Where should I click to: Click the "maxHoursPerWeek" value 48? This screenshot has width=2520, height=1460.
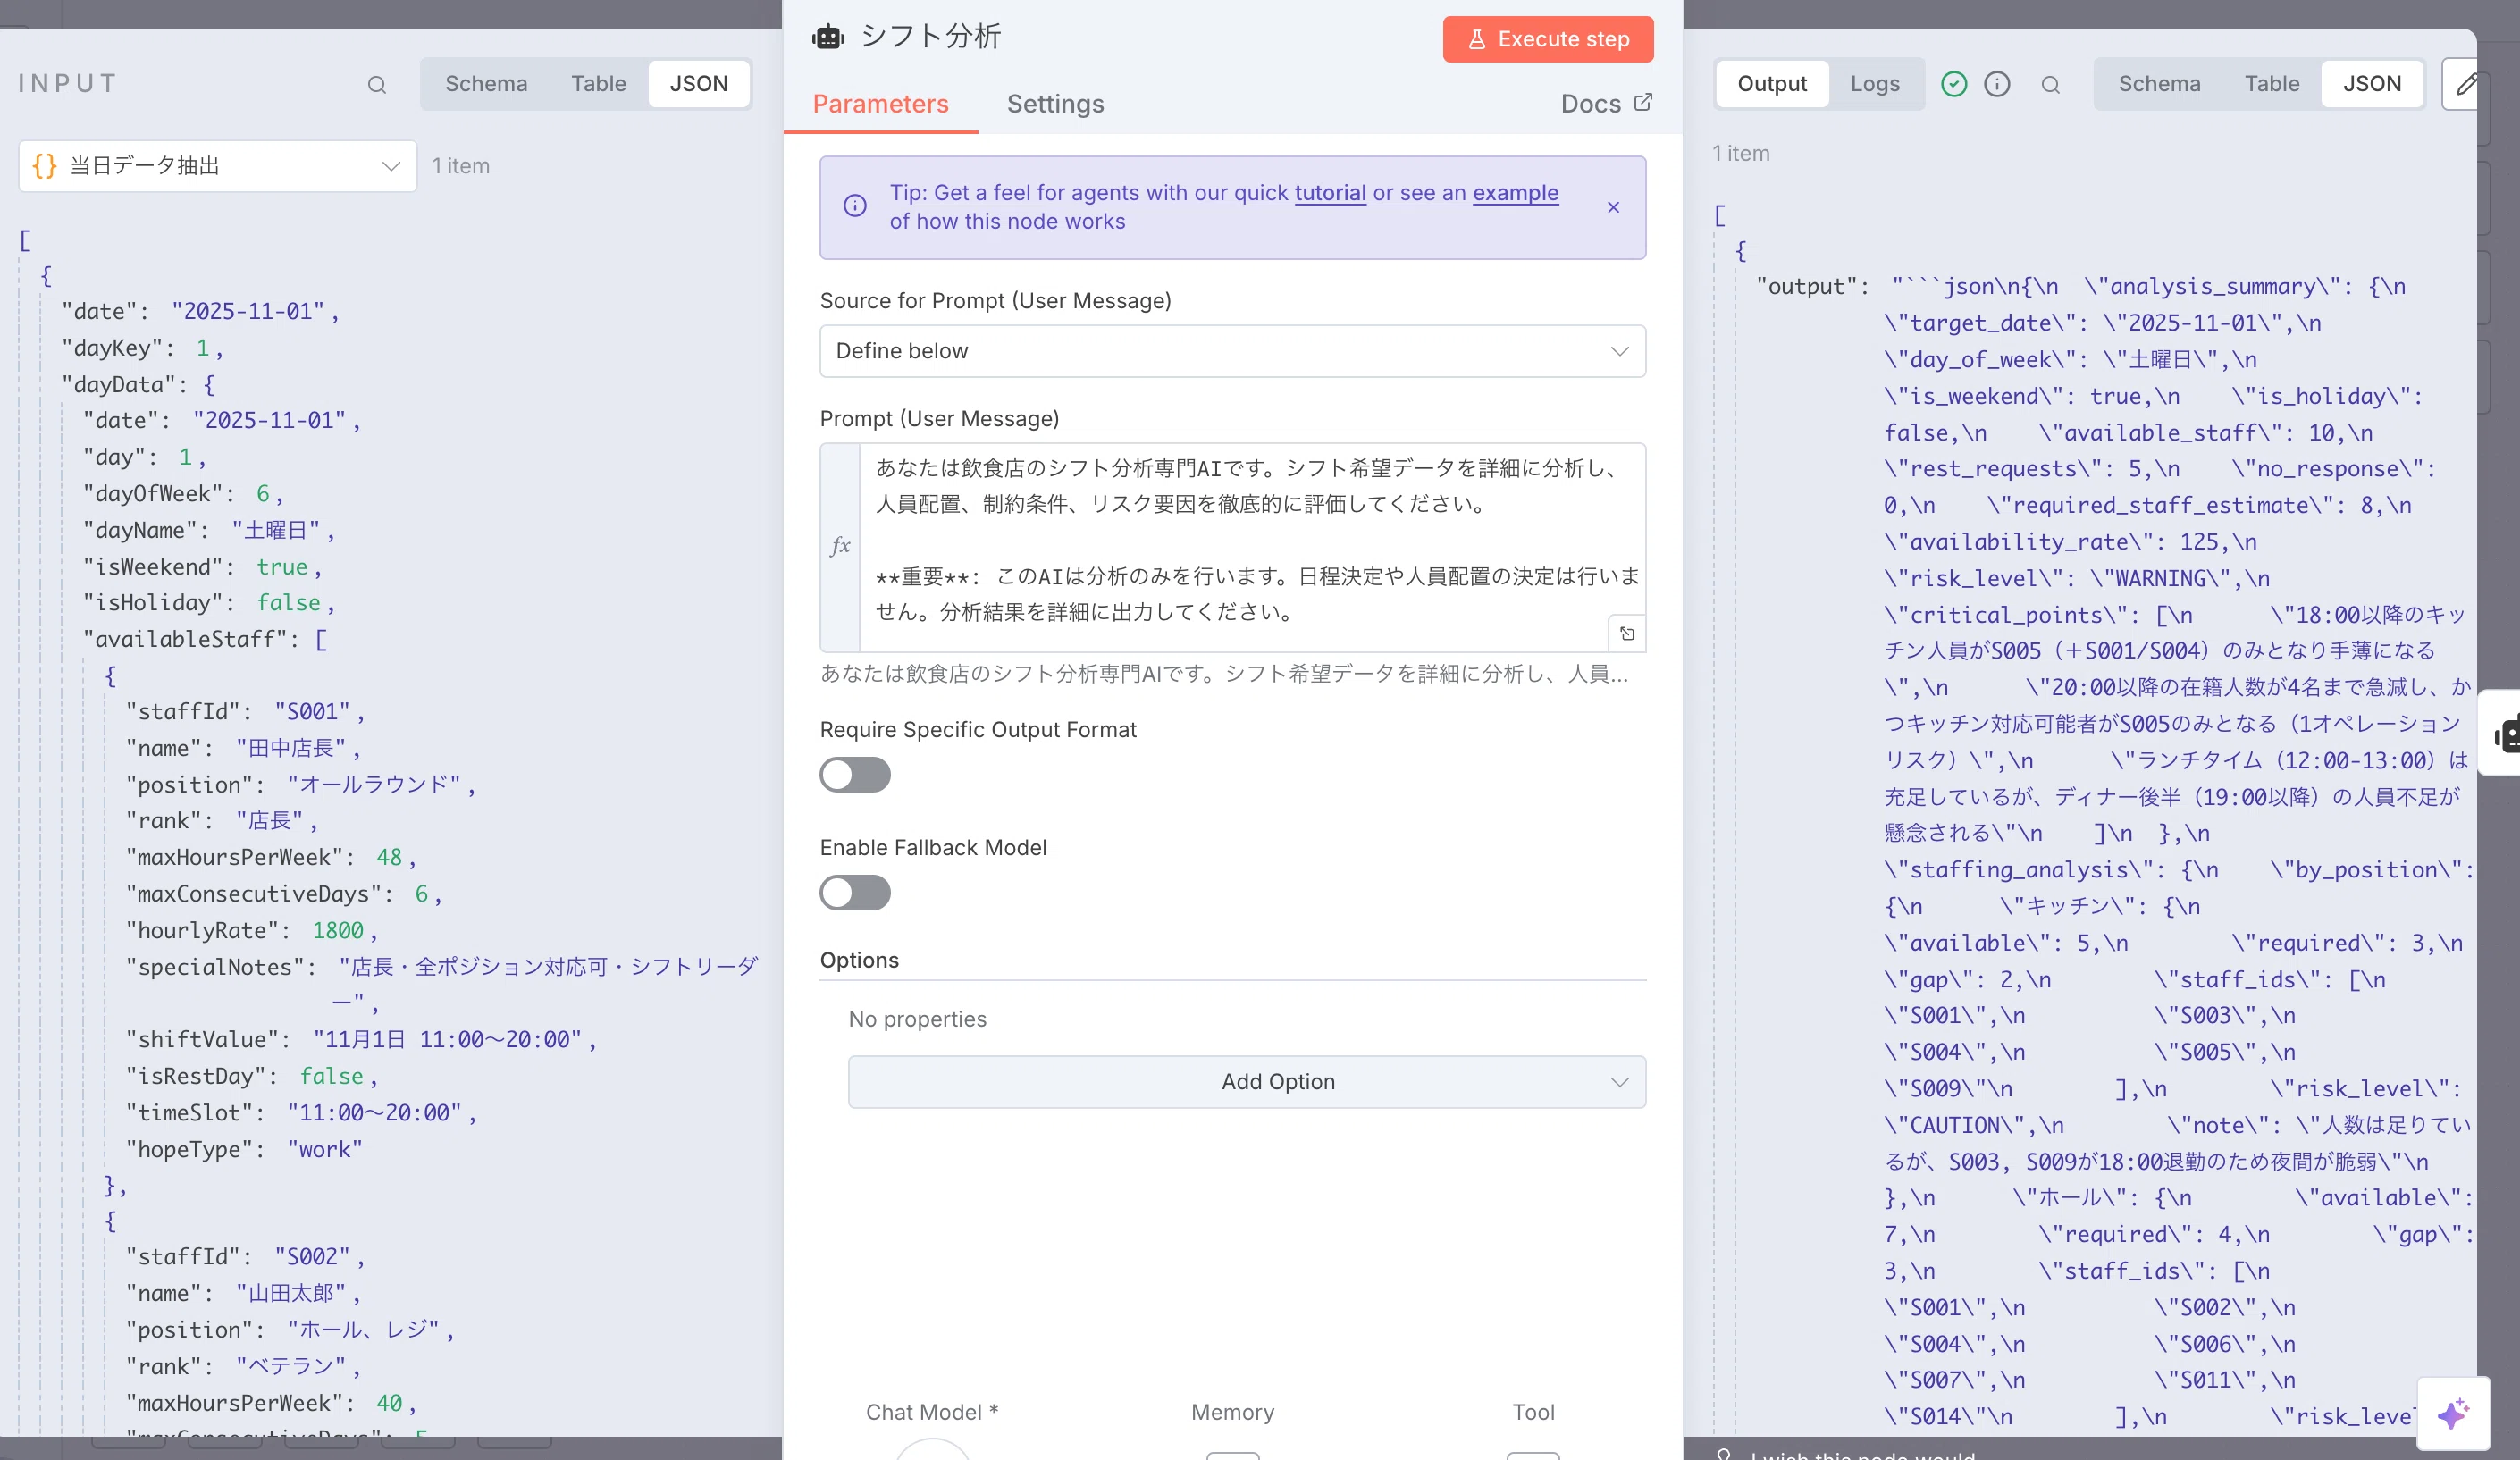coord(389,858)
